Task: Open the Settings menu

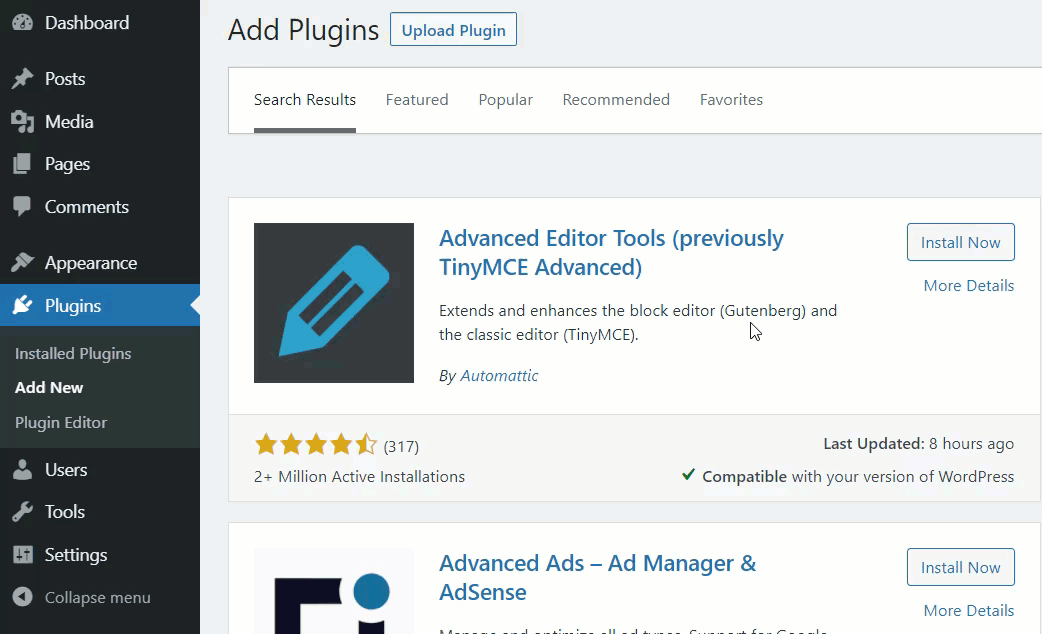Action: [100, 554]
